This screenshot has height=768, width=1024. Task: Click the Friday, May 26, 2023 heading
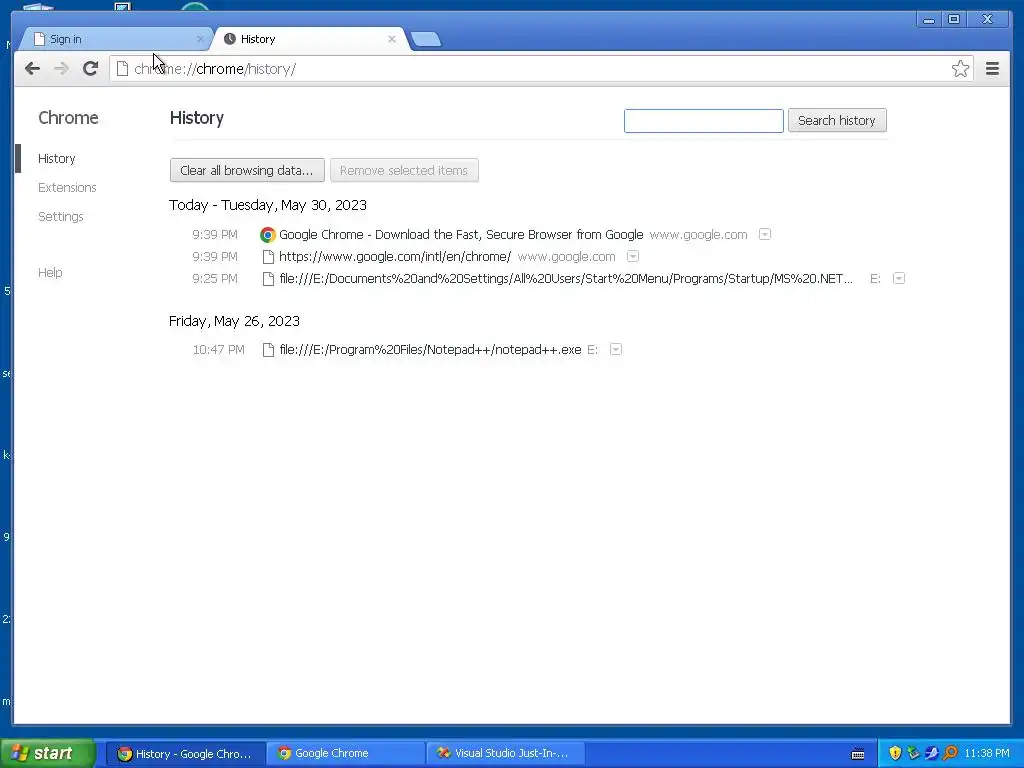[x=234, y=321]
